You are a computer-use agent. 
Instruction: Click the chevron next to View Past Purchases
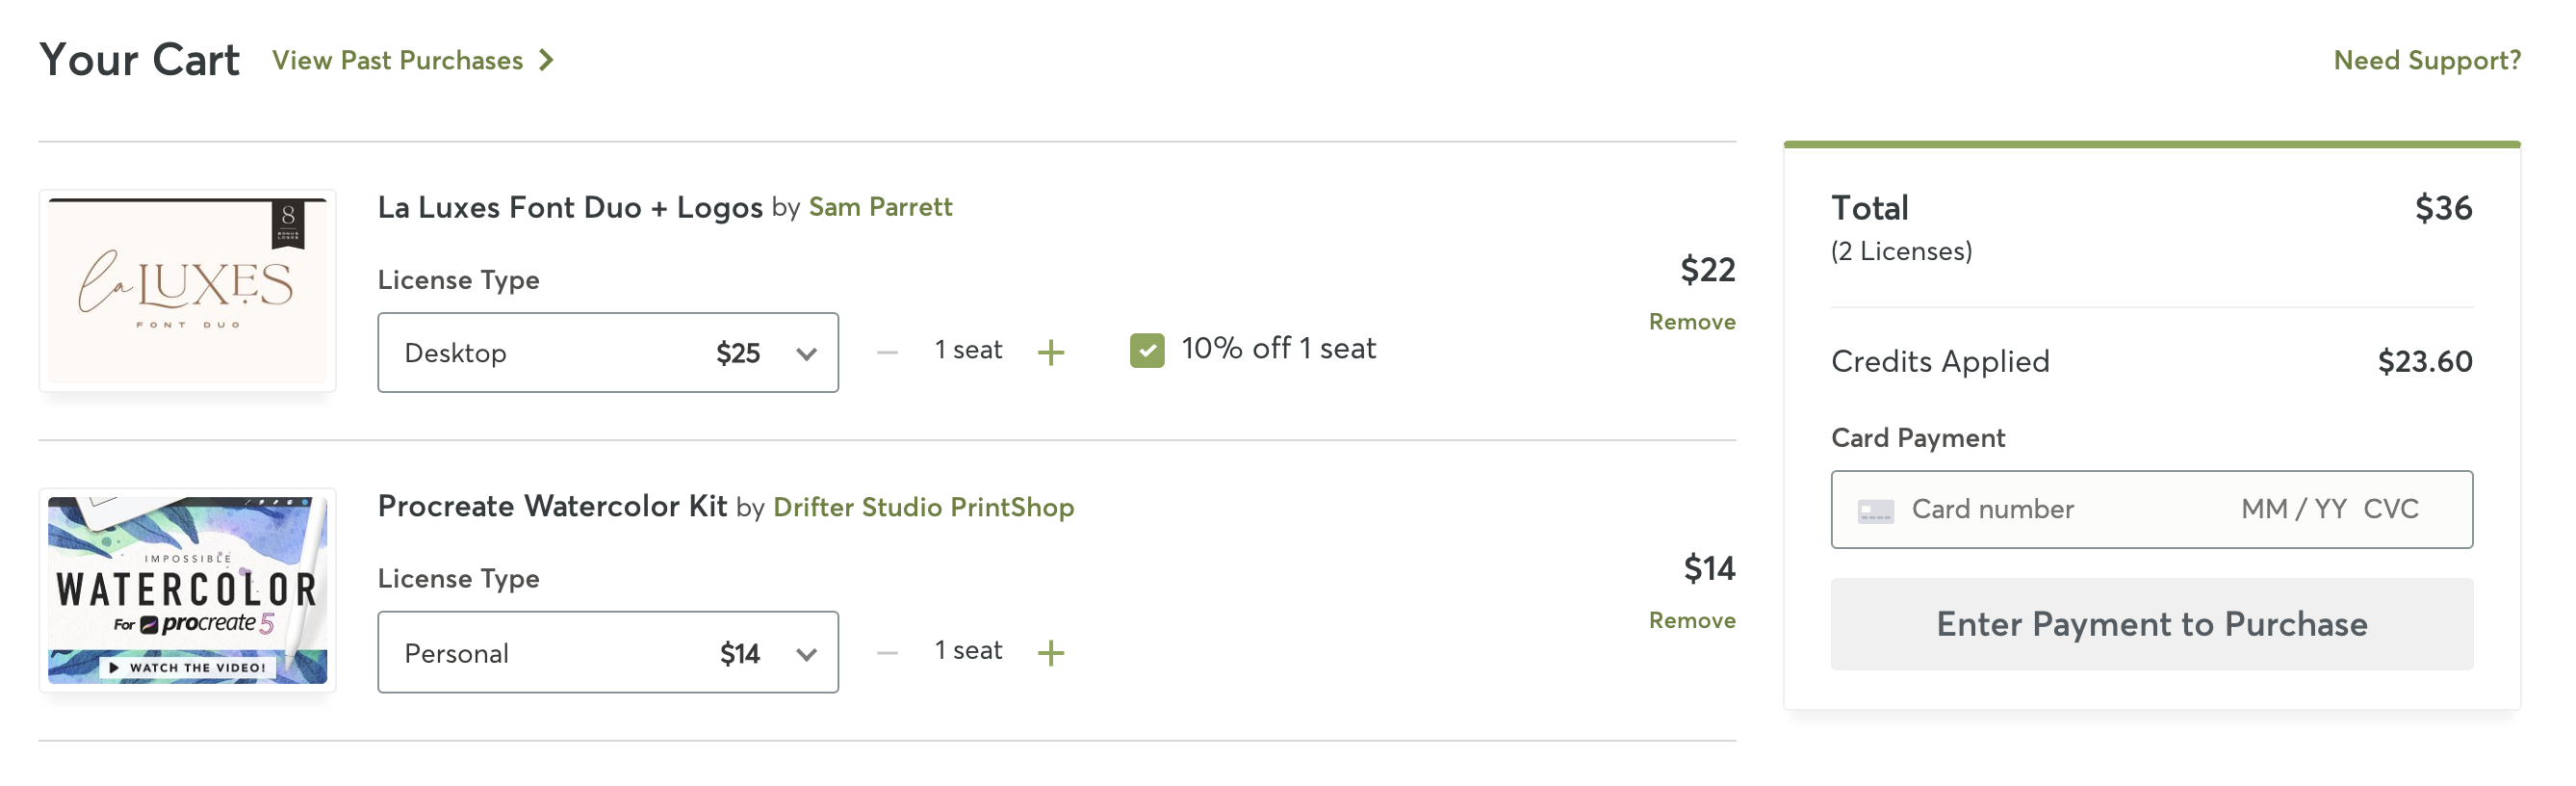546,60
